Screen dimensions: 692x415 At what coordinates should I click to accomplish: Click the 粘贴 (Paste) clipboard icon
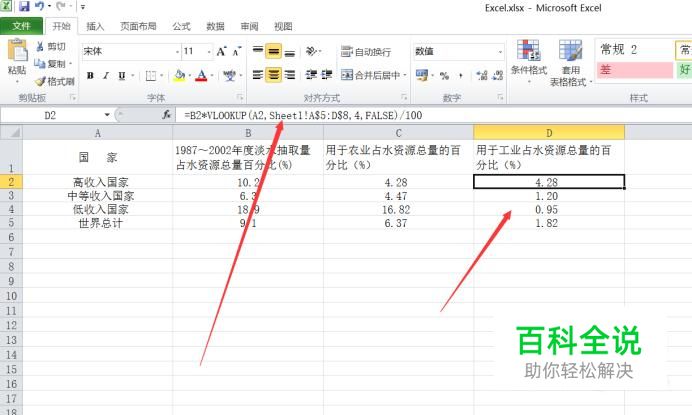(x=17, y=50)
